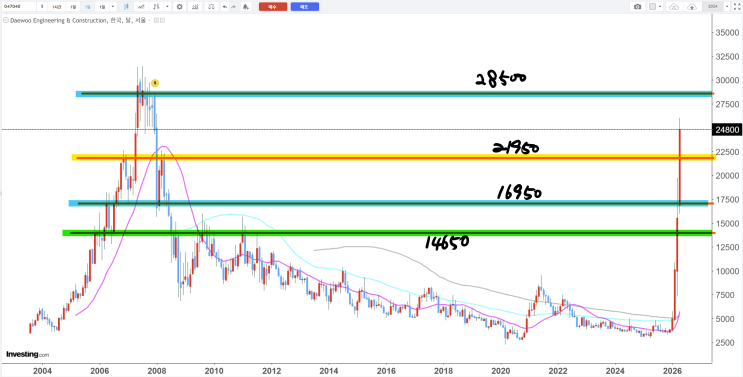Click the 35000 price axis label
This screenshot has width=743, height=377.
(727, 33)
